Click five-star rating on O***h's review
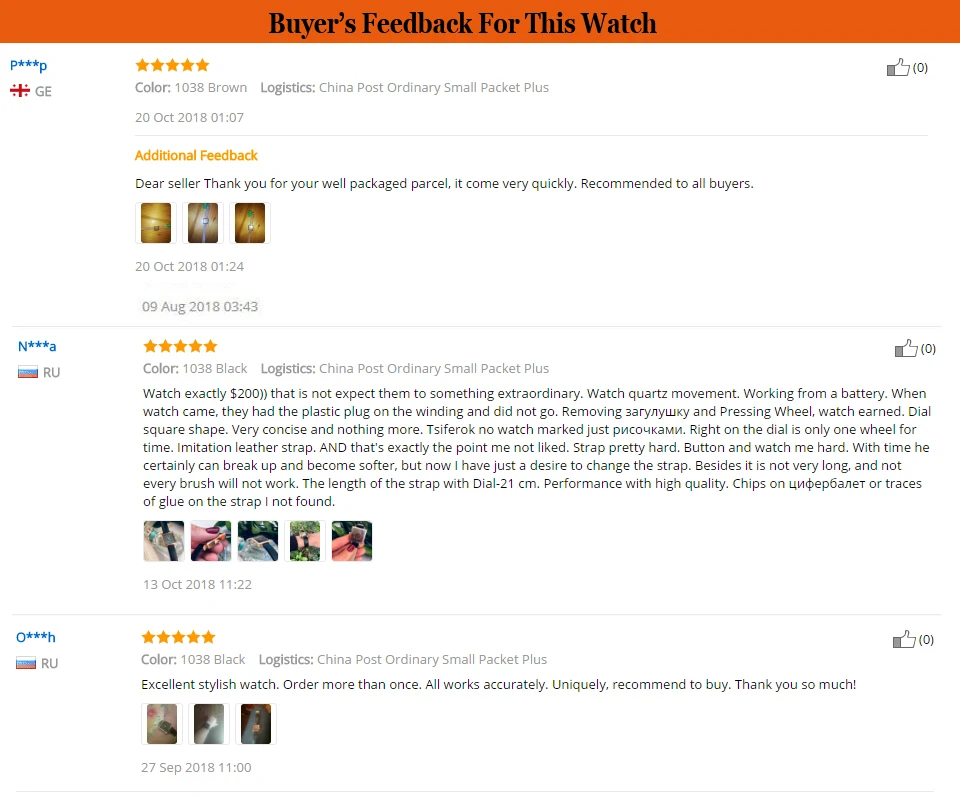960x798 pixels. [x=178, y=637]
